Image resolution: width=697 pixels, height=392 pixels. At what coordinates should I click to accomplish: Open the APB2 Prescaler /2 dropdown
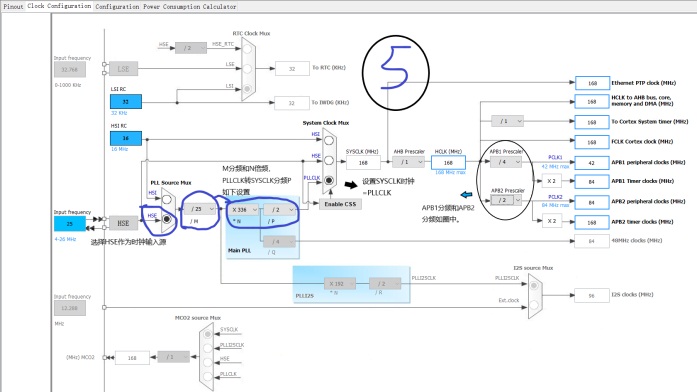pos(506,200)
